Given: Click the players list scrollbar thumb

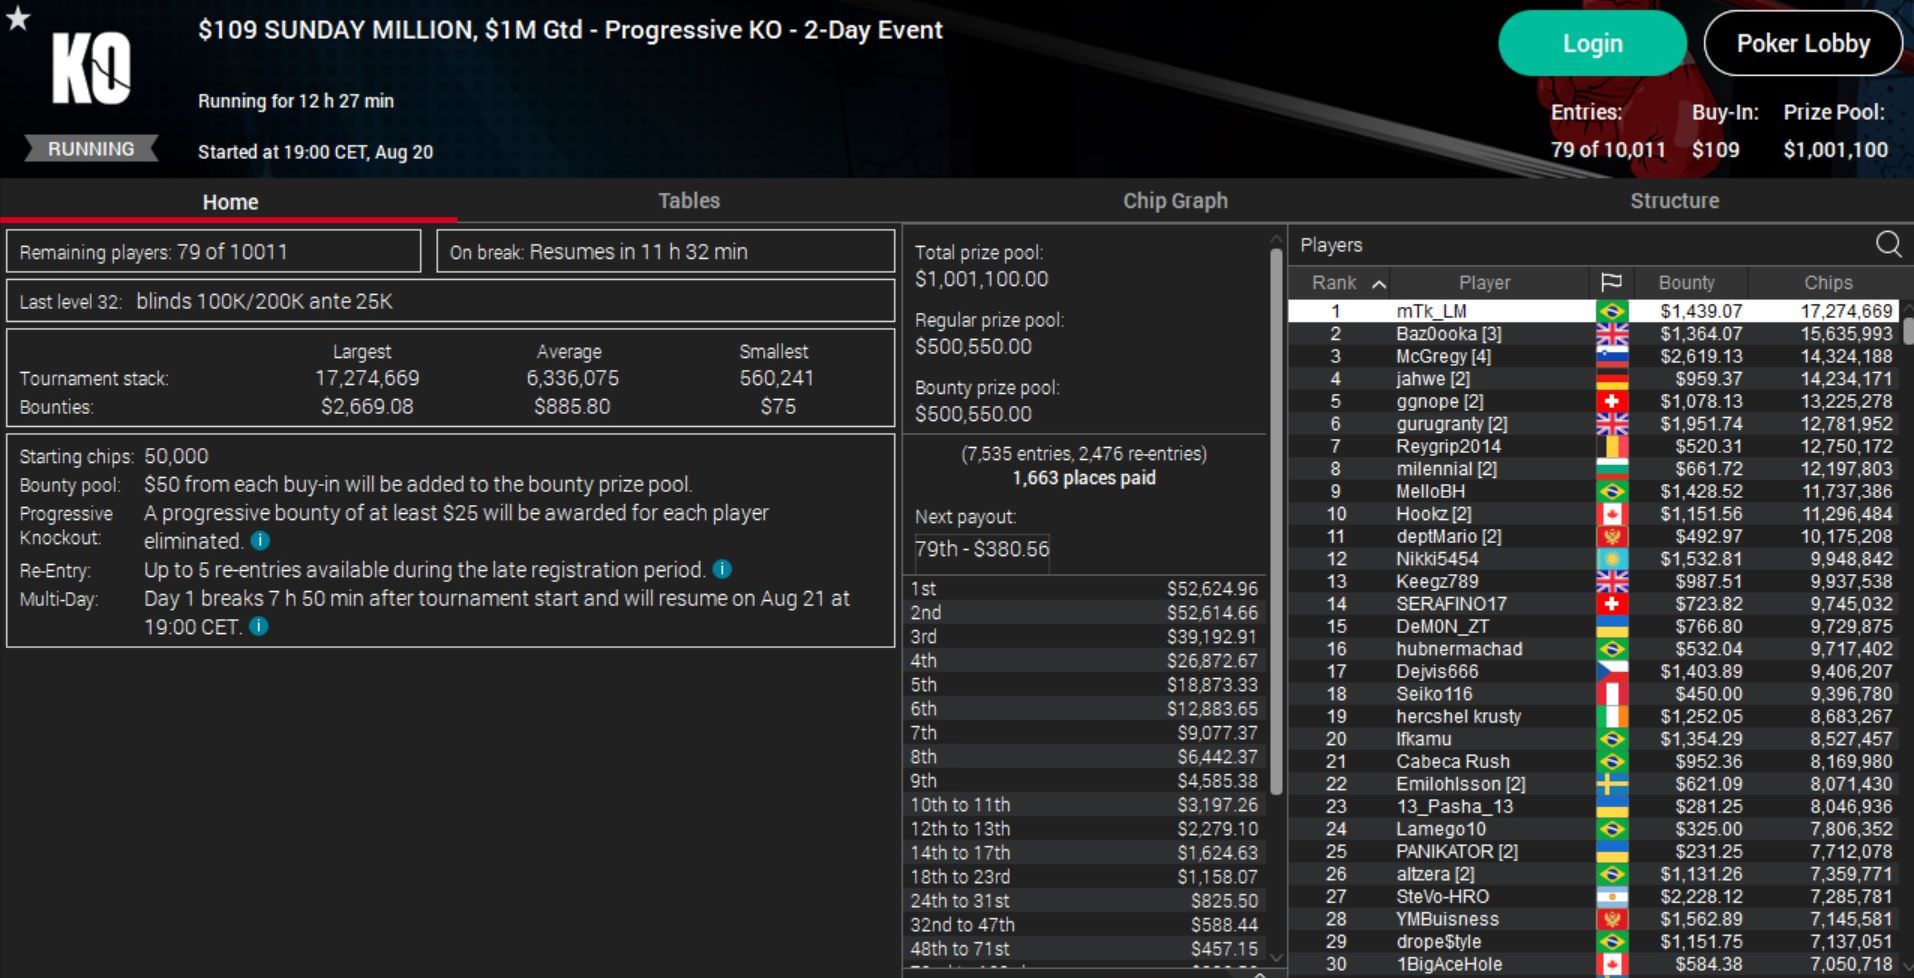Looking at the screenshot, I should pyautogui.click(x=1908, y=331).
